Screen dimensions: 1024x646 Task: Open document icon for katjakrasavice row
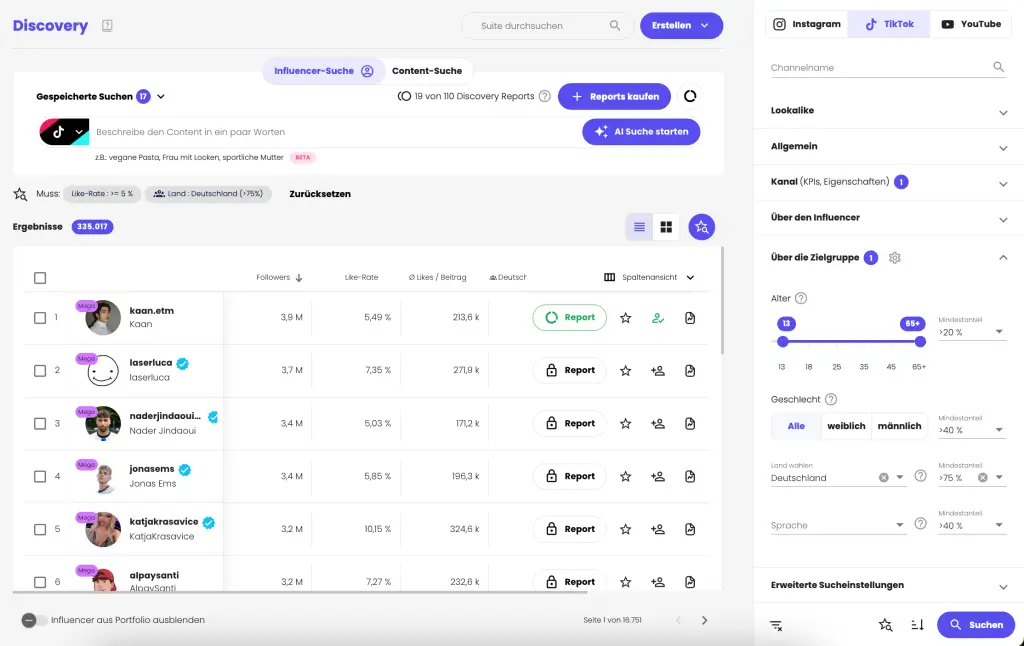690,530
